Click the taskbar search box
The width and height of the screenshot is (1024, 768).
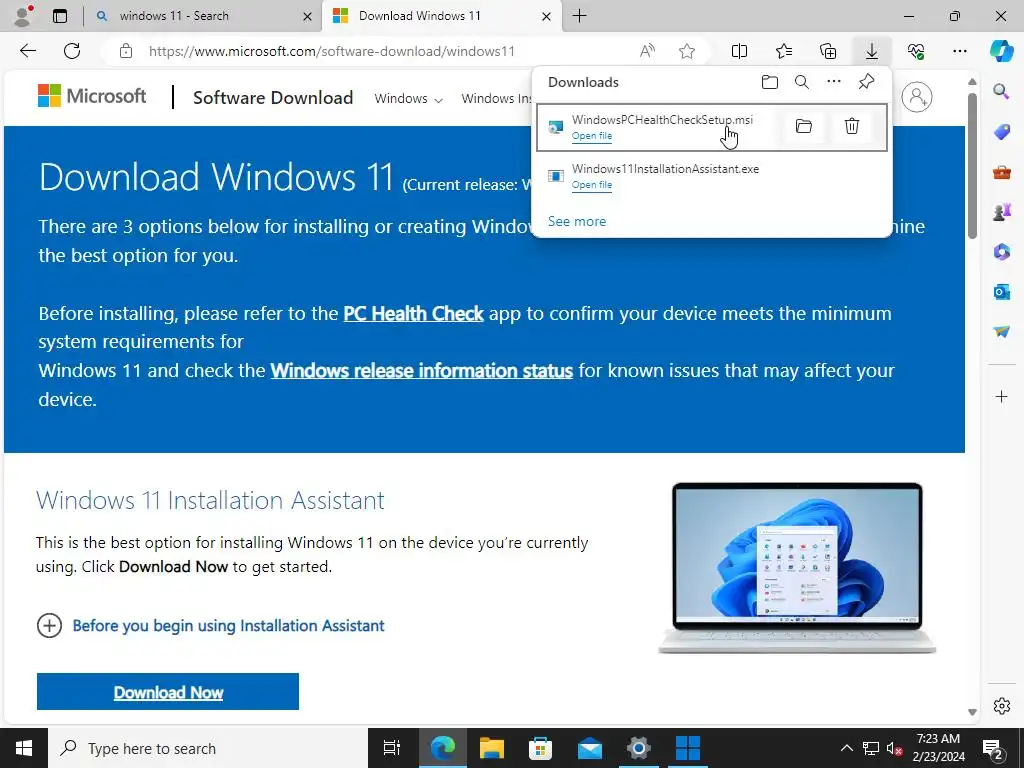click(208, 748)
